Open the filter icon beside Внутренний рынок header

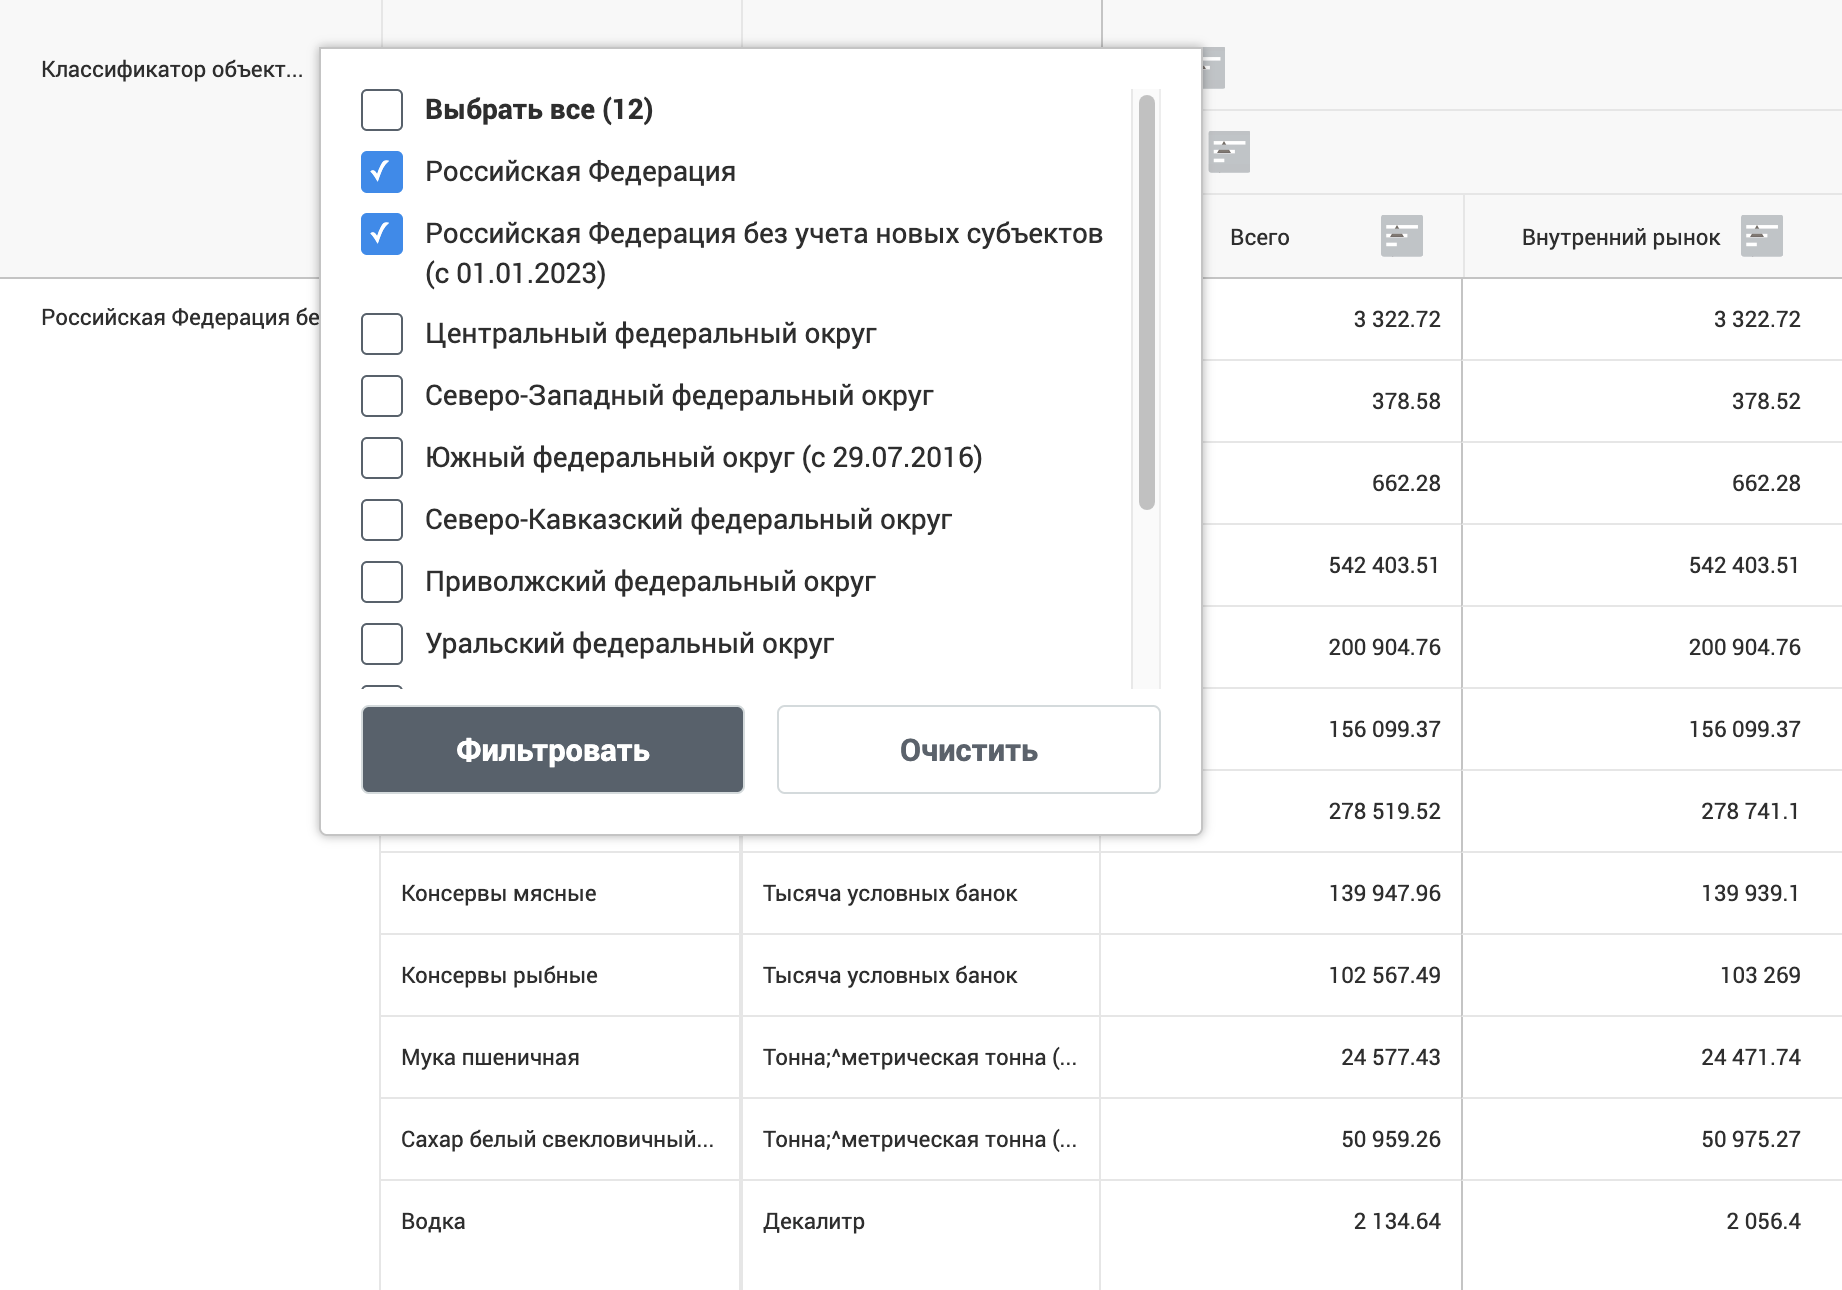click(1761, 237)
